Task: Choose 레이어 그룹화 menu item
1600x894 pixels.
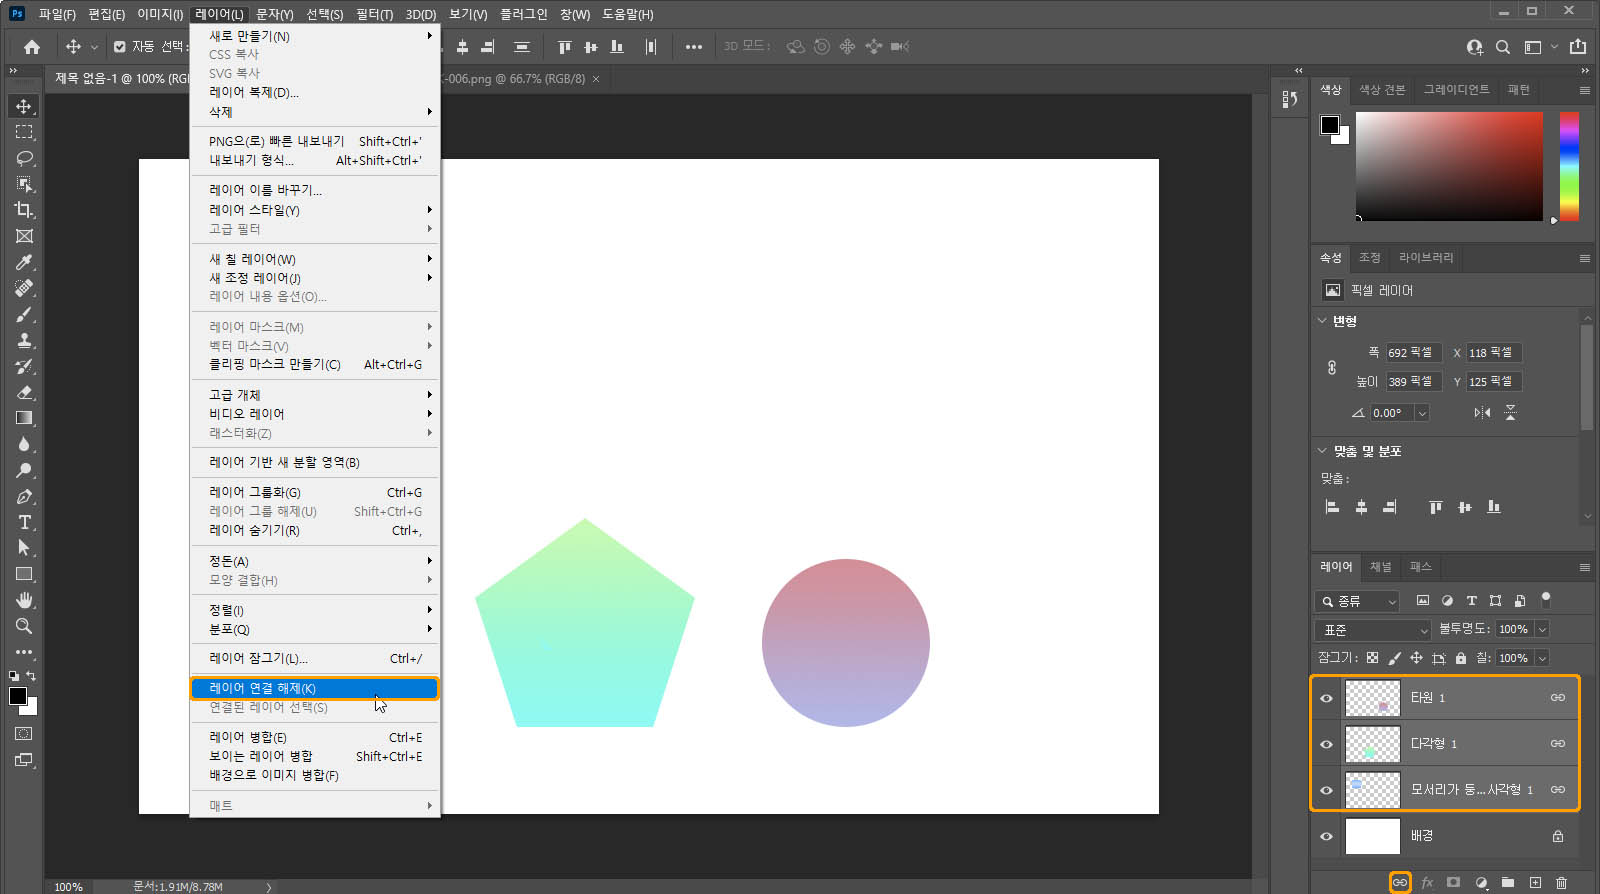Action: 314,492
